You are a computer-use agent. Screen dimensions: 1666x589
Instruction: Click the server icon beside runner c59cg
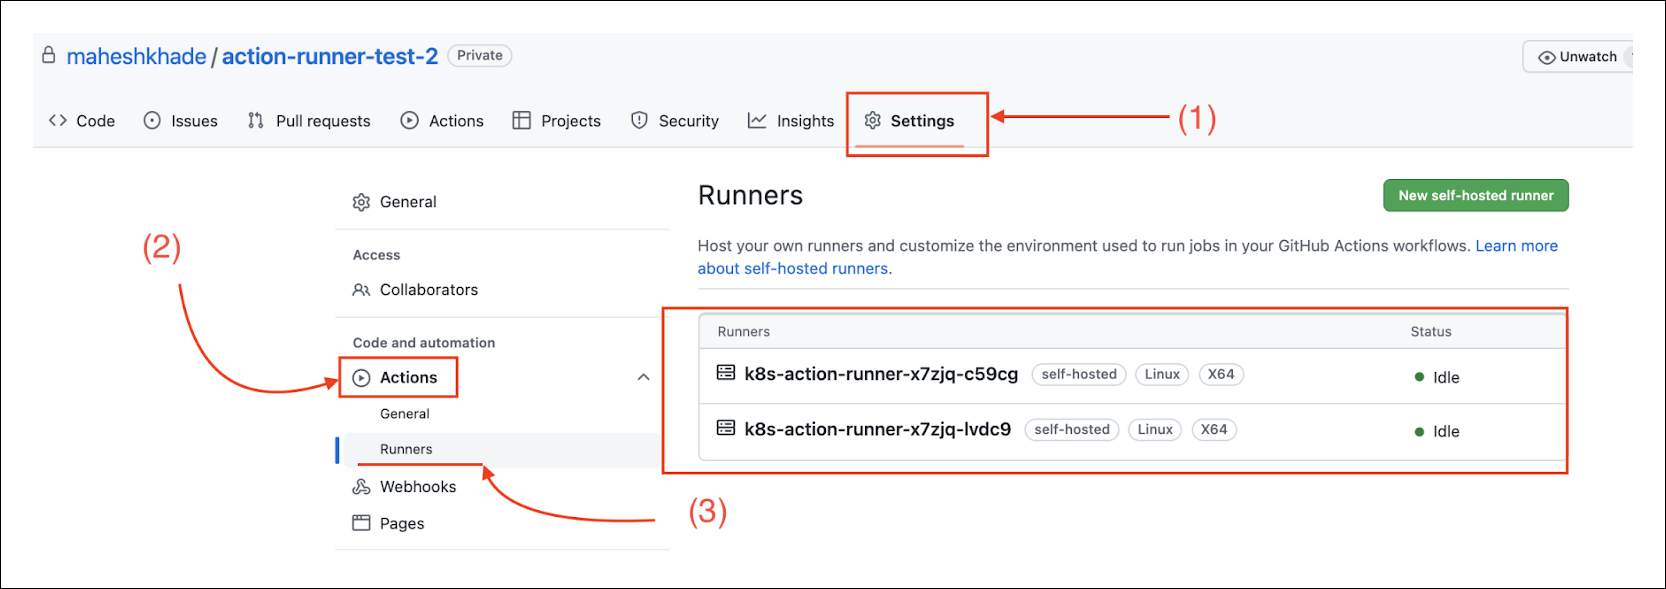point(726,373)
